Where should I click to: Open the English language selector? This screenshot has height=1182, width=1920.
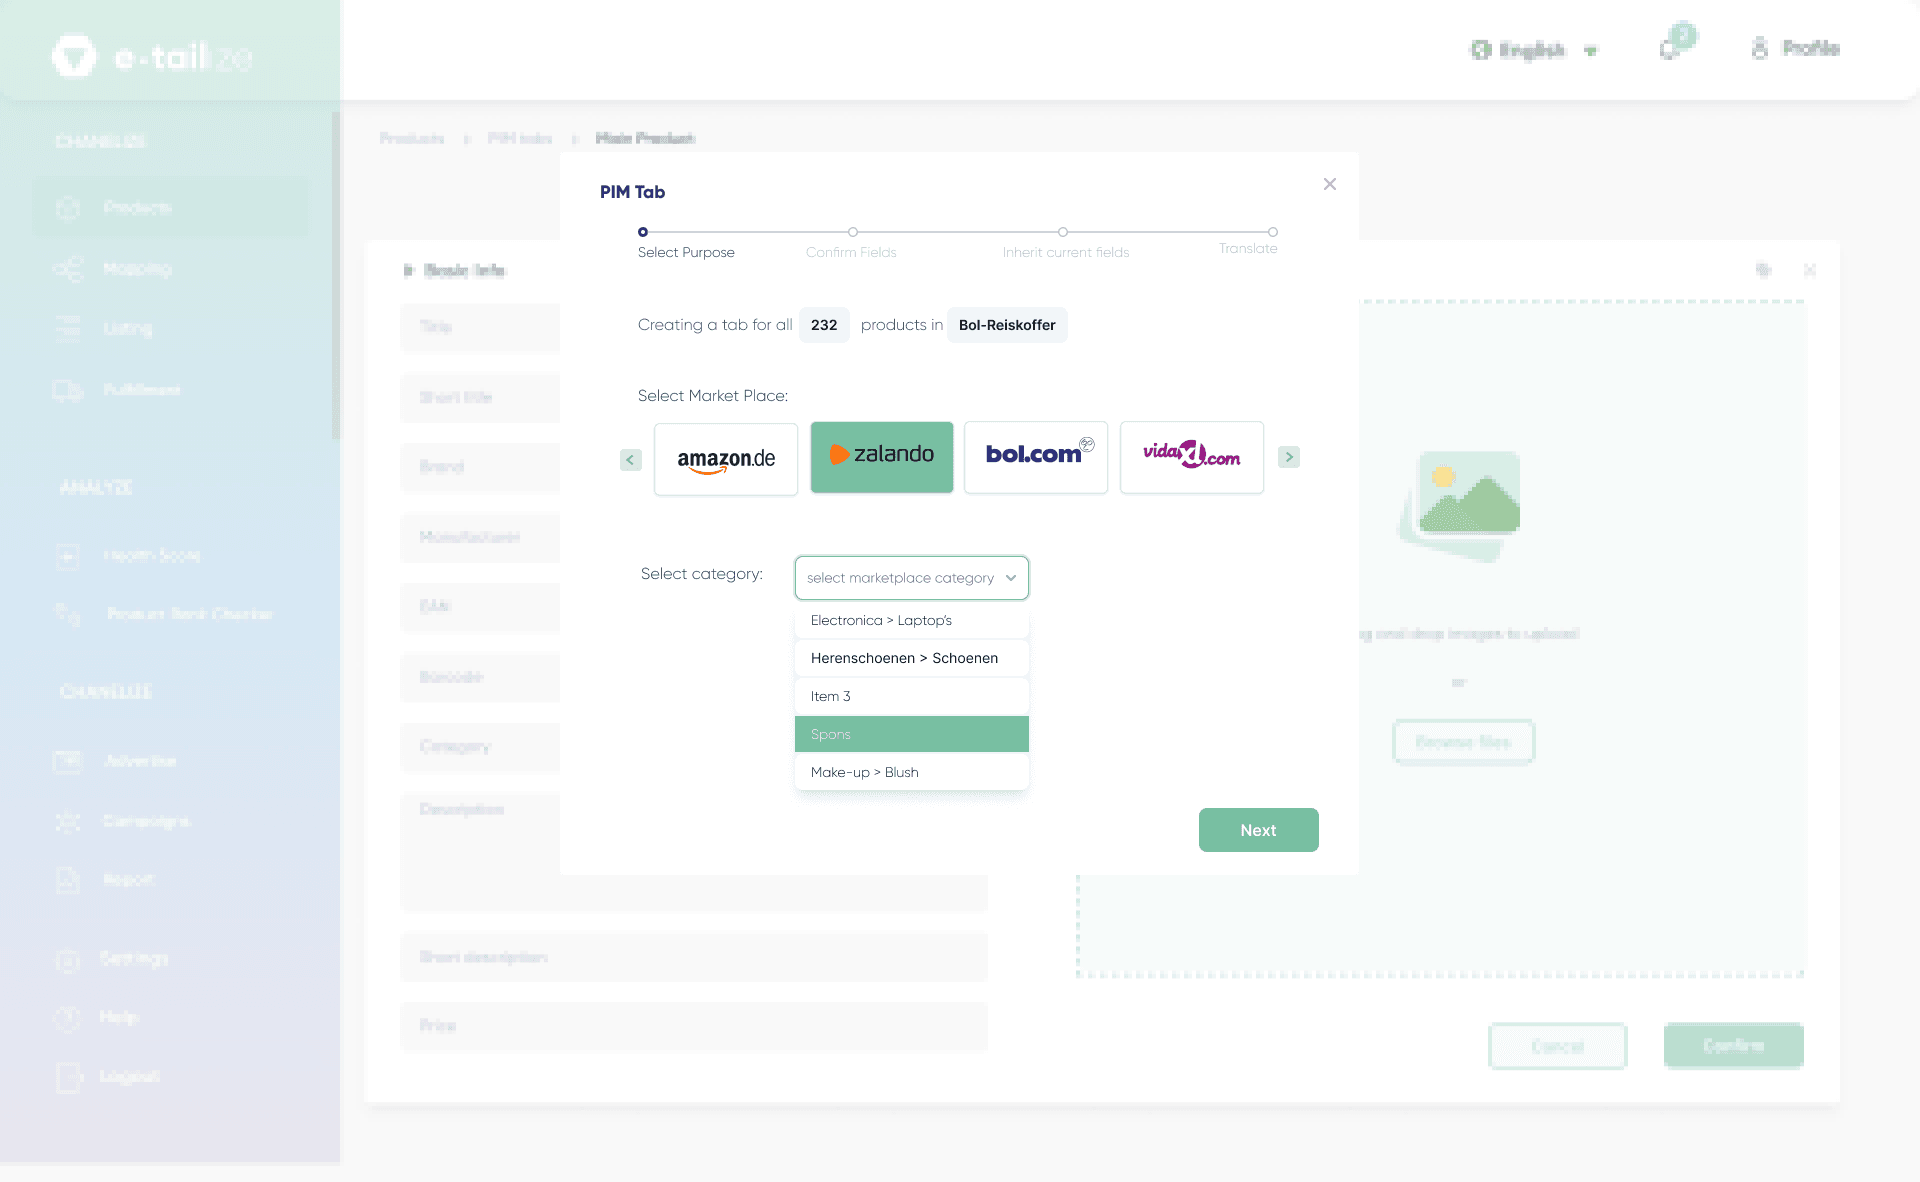pos(1532,50)
